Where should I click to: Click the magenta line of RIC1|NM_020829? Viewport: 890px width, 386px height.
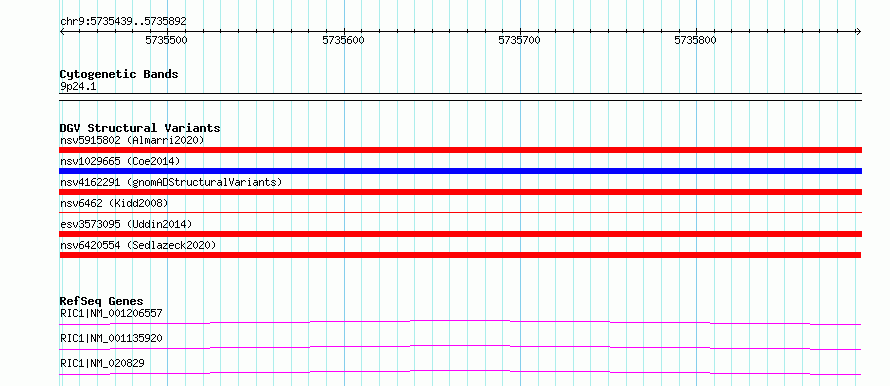point(460,372)
